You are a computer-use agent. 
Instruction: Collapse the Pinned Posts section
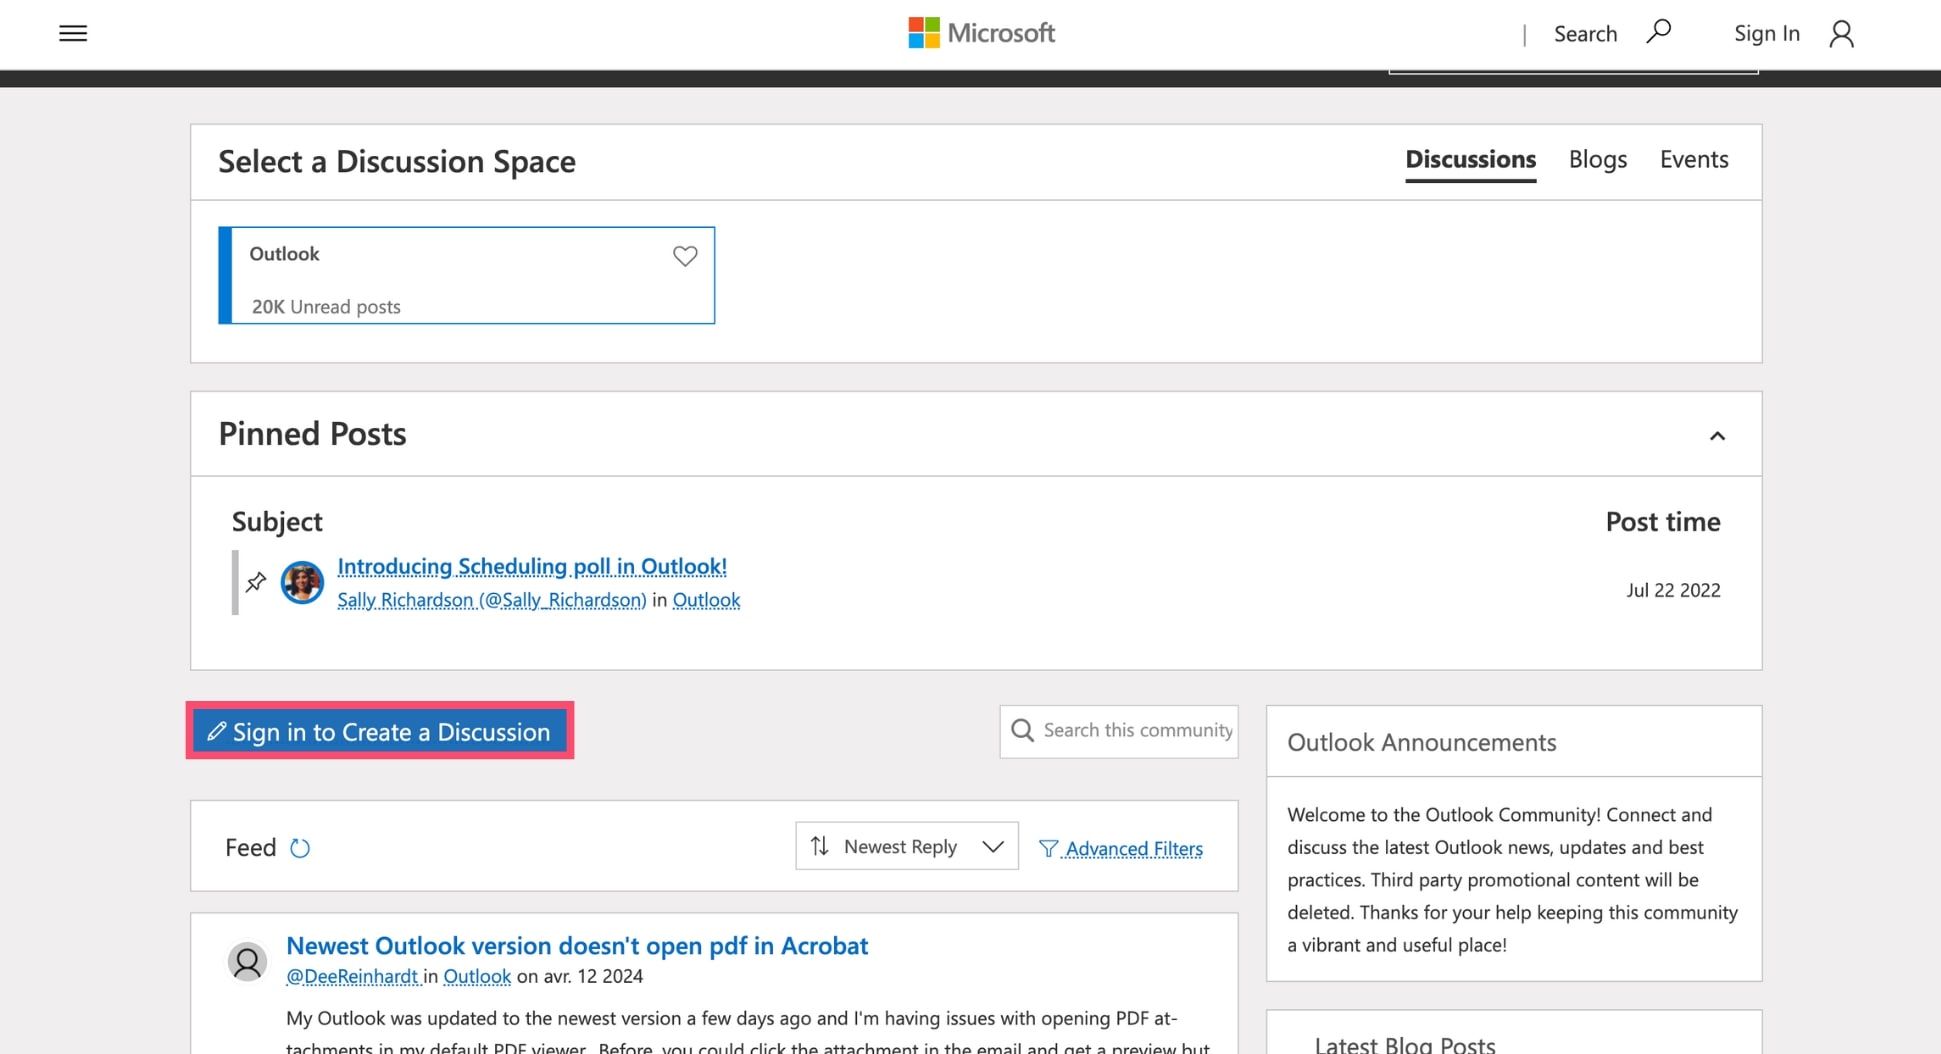[1717, 436]
